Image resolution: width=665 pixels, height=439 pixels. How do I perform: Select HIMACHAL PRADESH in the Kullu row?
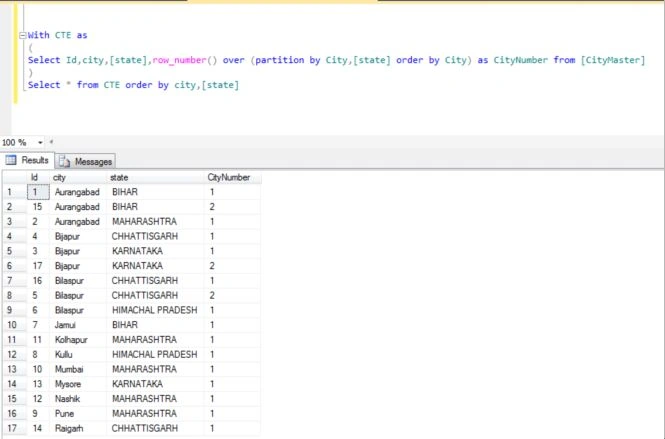[x=155, y=355]
